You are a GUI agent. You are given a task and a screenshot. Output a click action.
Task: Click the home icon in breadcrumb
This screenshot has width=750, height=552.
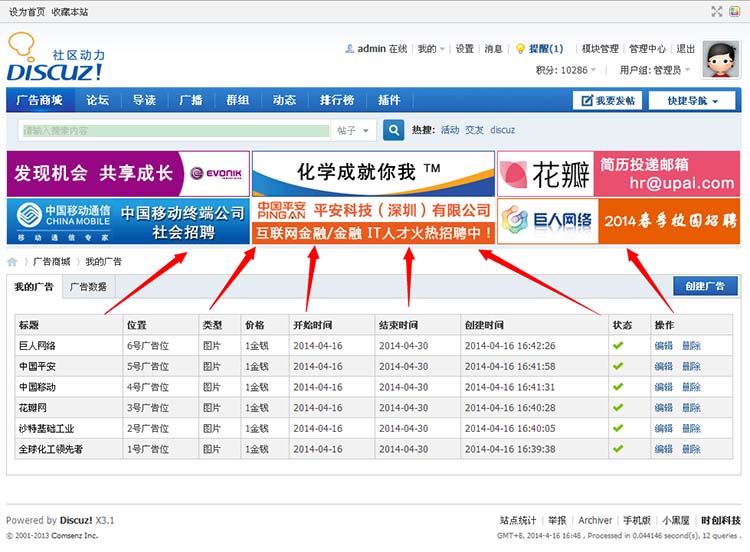12,262
